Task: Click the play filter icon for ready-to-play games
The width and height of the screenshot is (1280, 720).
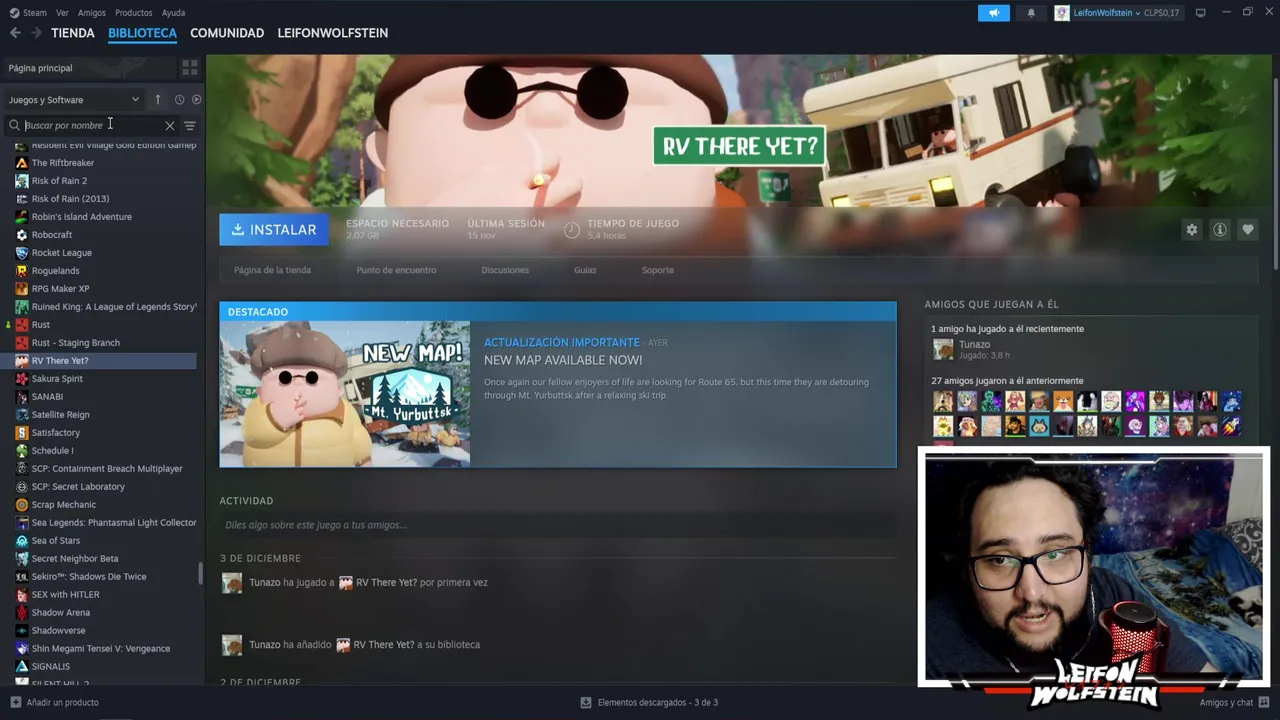Action: click(196, 99)
